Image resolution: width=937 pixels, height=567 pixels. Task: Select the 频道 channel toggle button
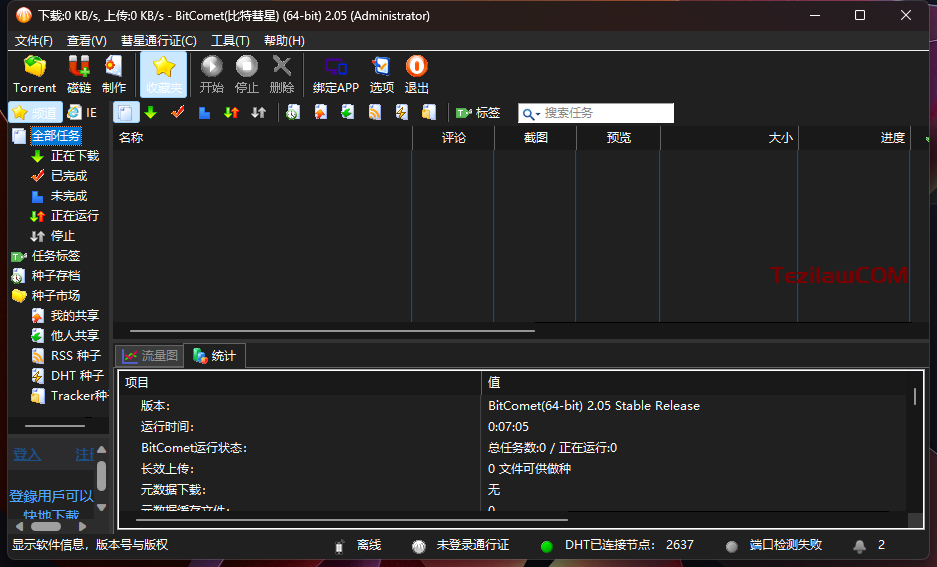coord(35,112)
